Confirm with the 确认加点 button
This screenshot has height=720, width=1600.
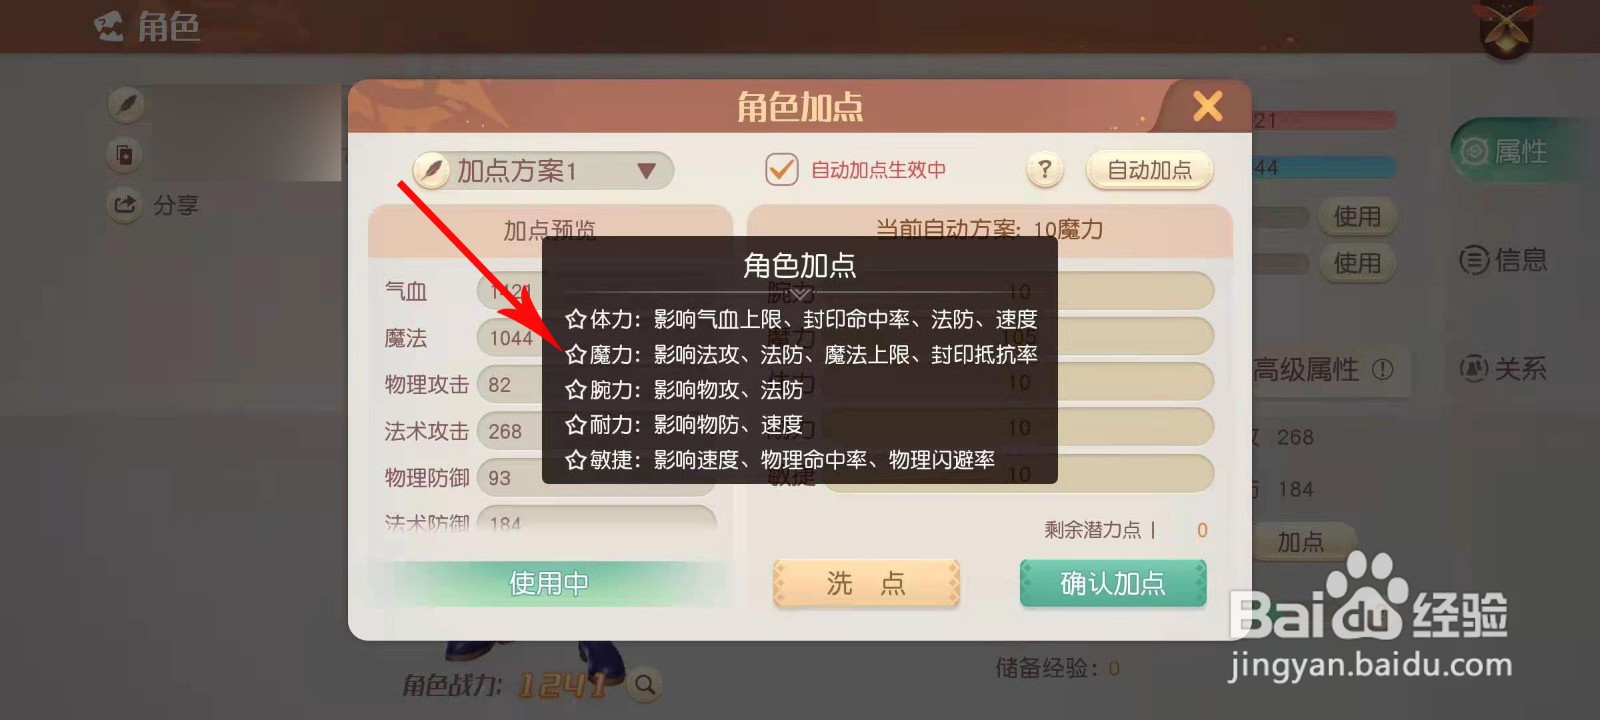1113,583
